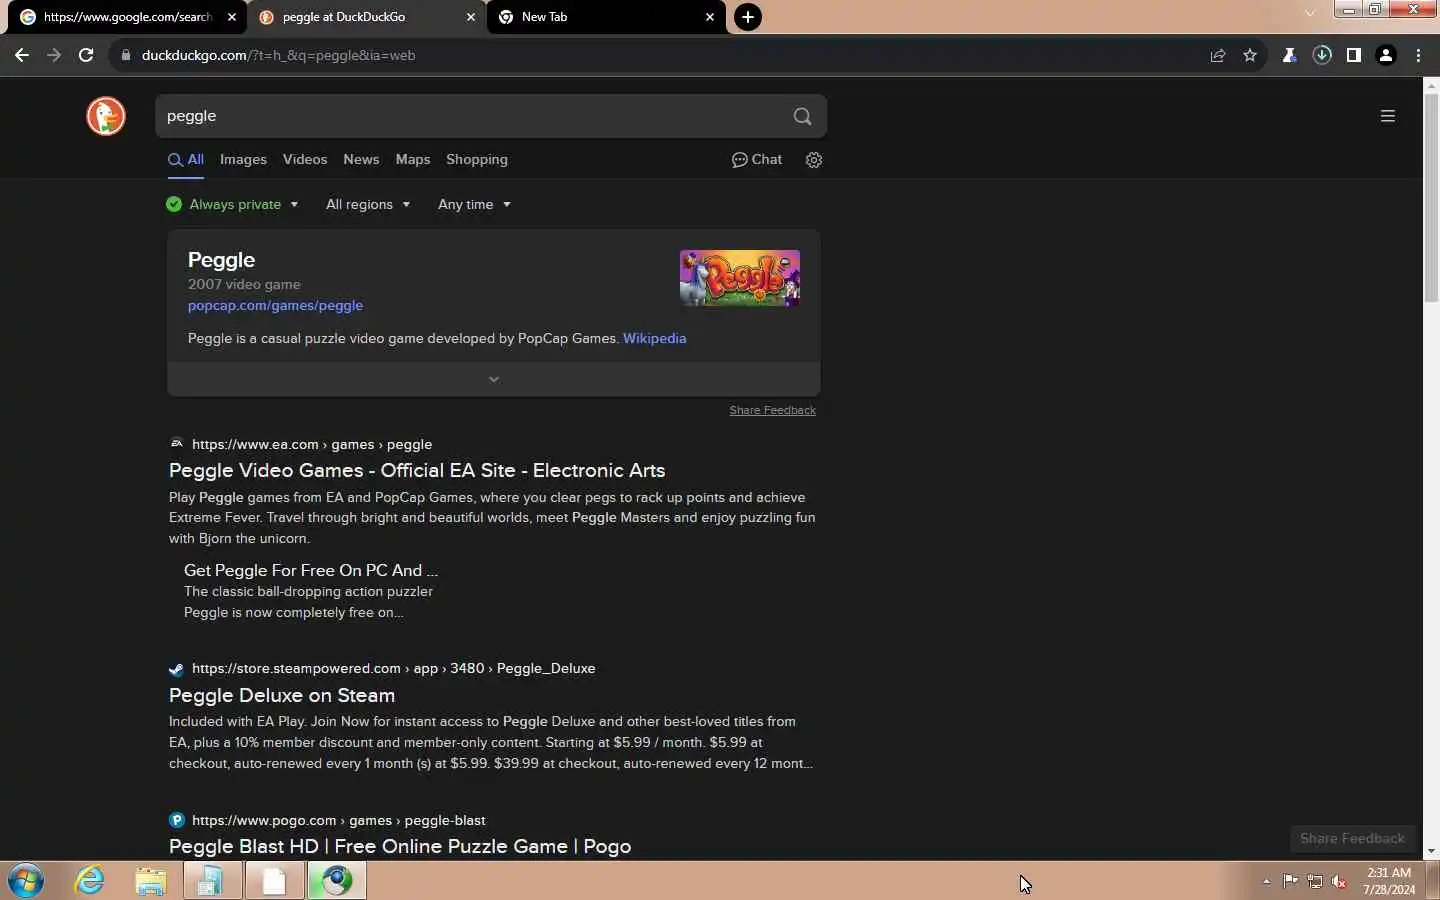The width and height of the screenshot is (1440, 900).
Task: Click the Chrome taskbar icon
Action: tap(337, 881)
